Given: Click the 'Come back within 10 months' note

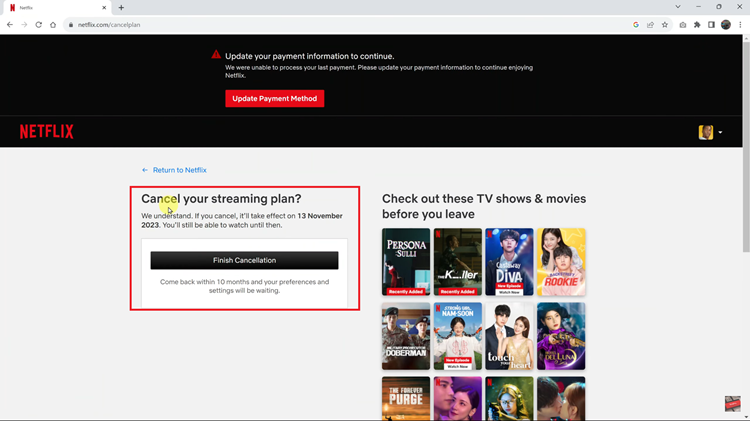Looking at the screenshot, I should point(244,286).
